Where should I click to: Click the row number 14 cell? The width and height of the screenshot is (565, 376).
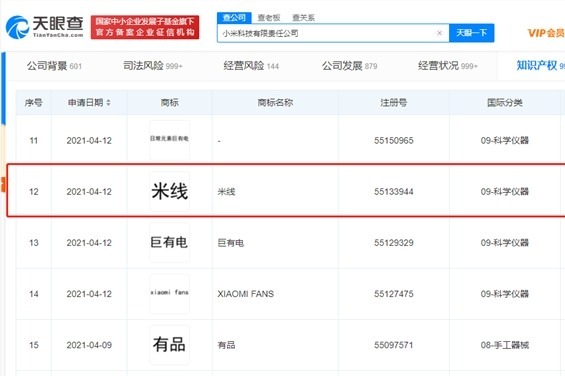tap(34, 294)
